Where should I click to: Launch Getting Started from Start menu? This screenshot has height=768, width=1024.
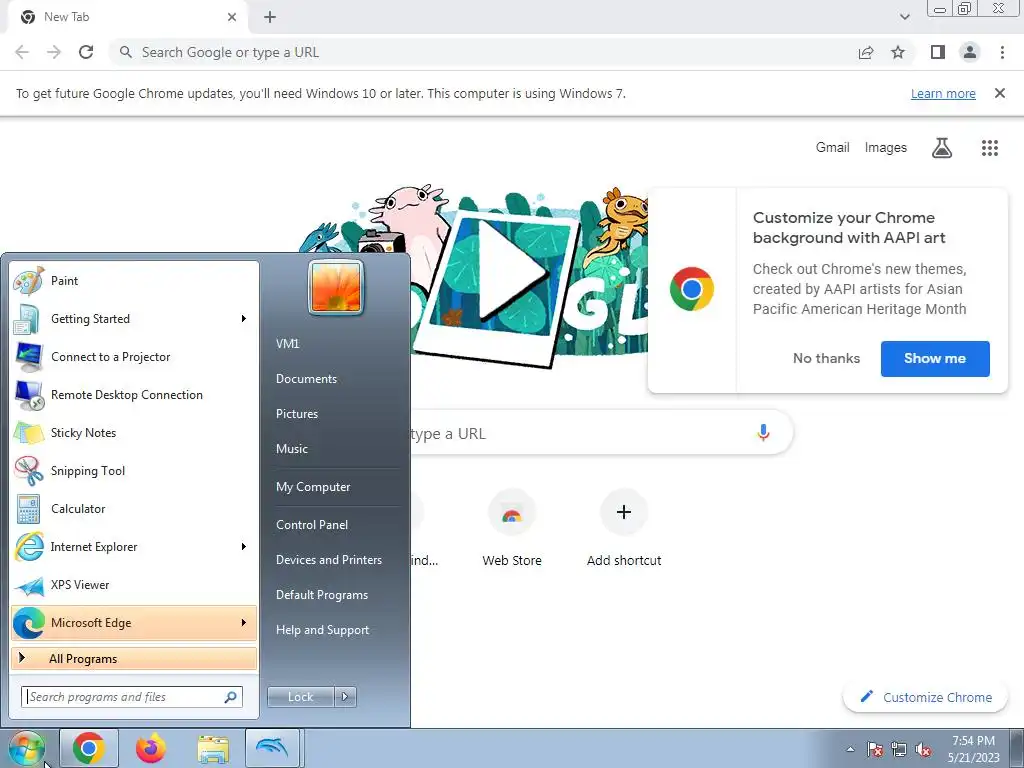[x=134, y=319]
